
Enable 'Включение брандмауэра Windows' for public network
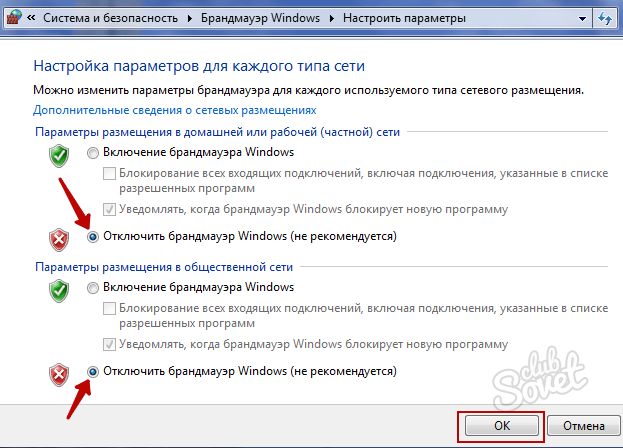pyautogui.click(x=94, y=288)
